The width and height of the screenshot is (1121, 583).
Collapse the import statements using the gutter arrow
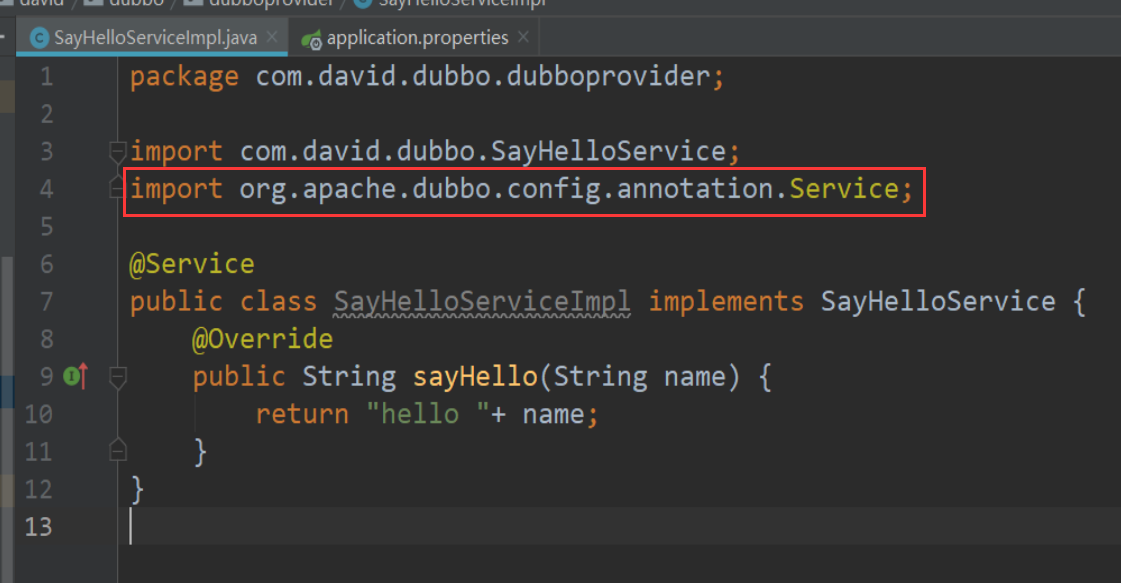[117, 150]
